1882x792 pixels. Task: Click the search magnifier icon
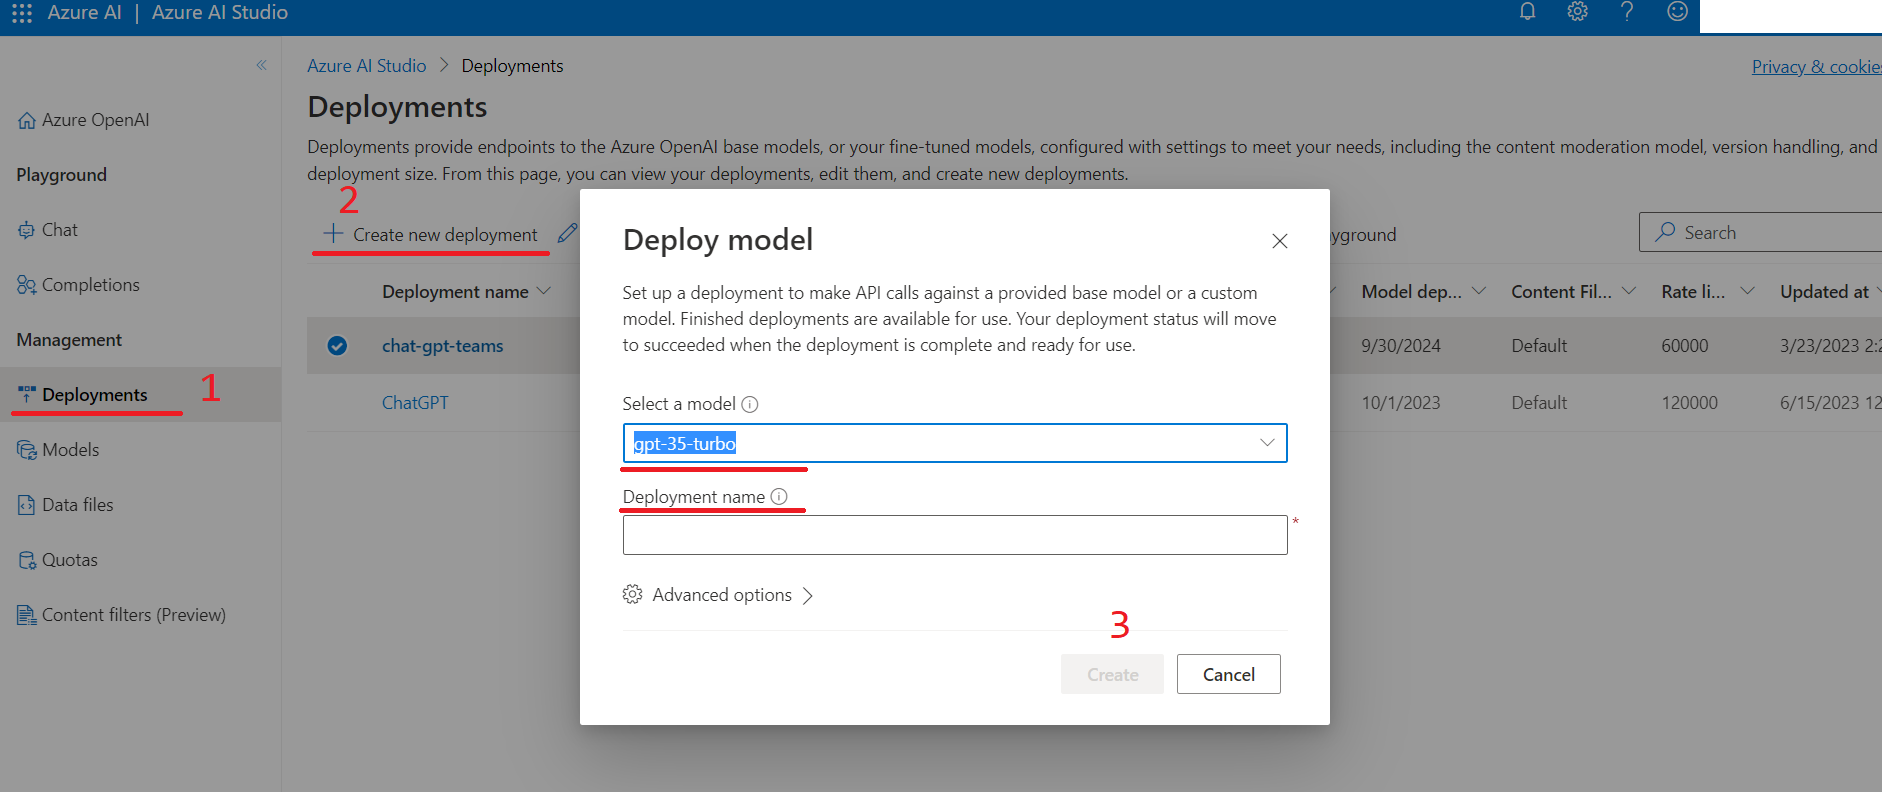[x=1665, y=232]
